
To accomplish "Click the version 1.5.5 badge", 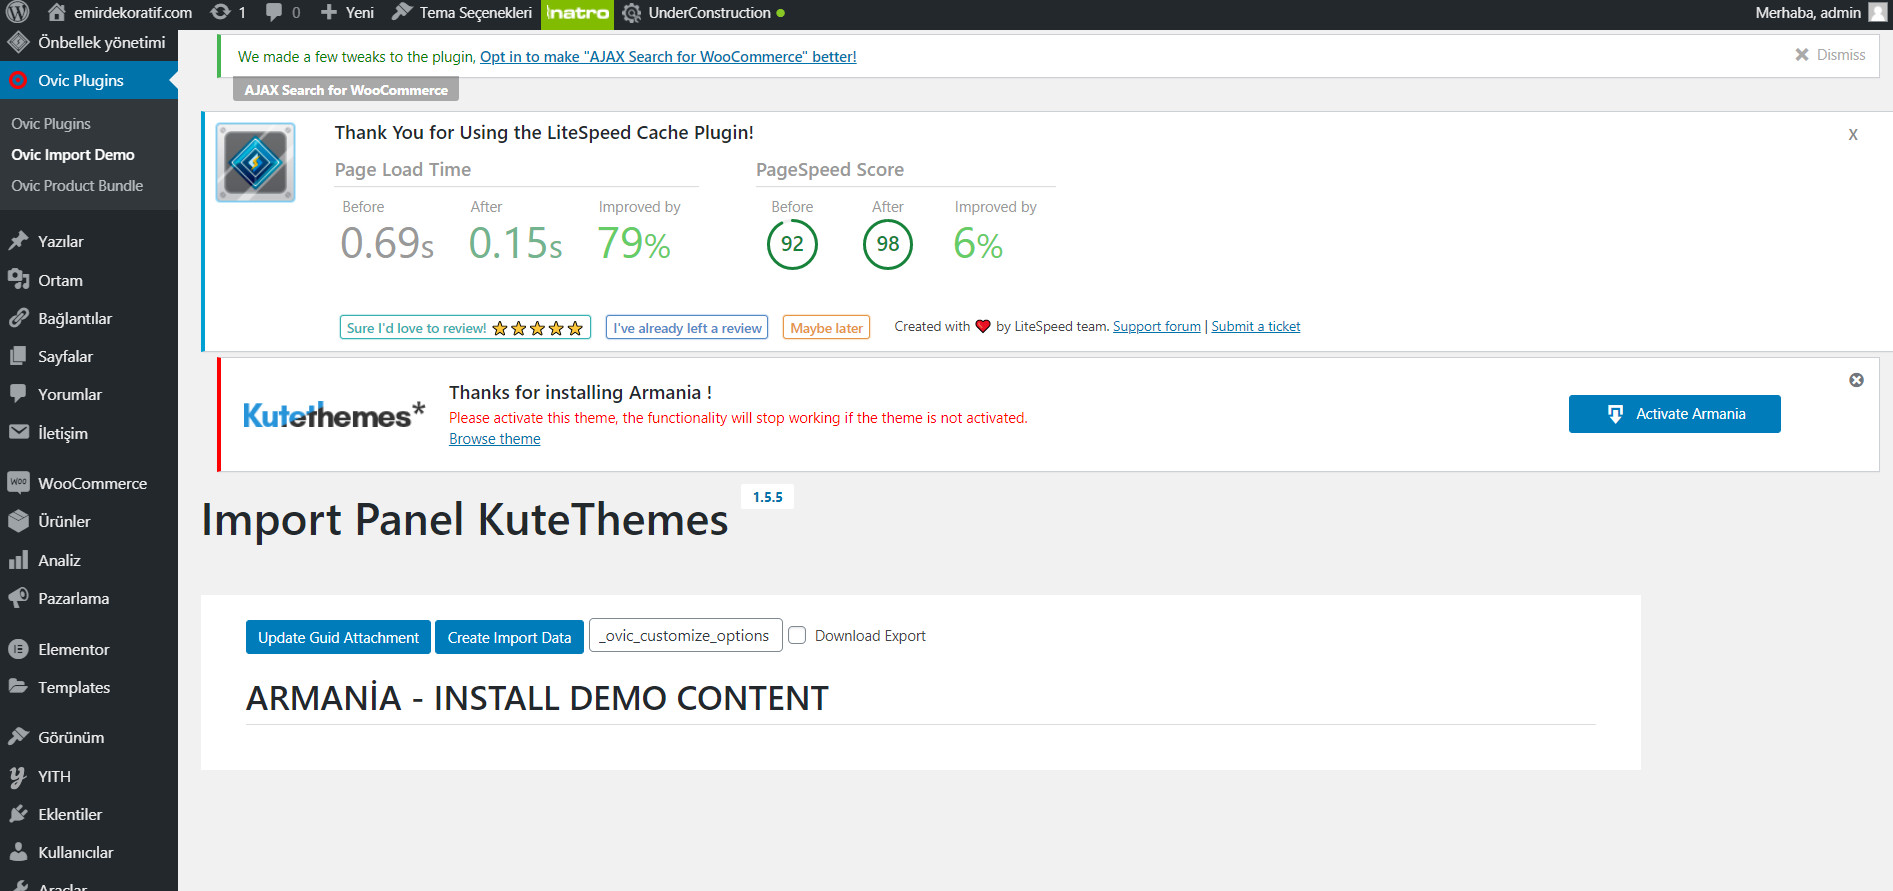I will [x=767, y=497].
